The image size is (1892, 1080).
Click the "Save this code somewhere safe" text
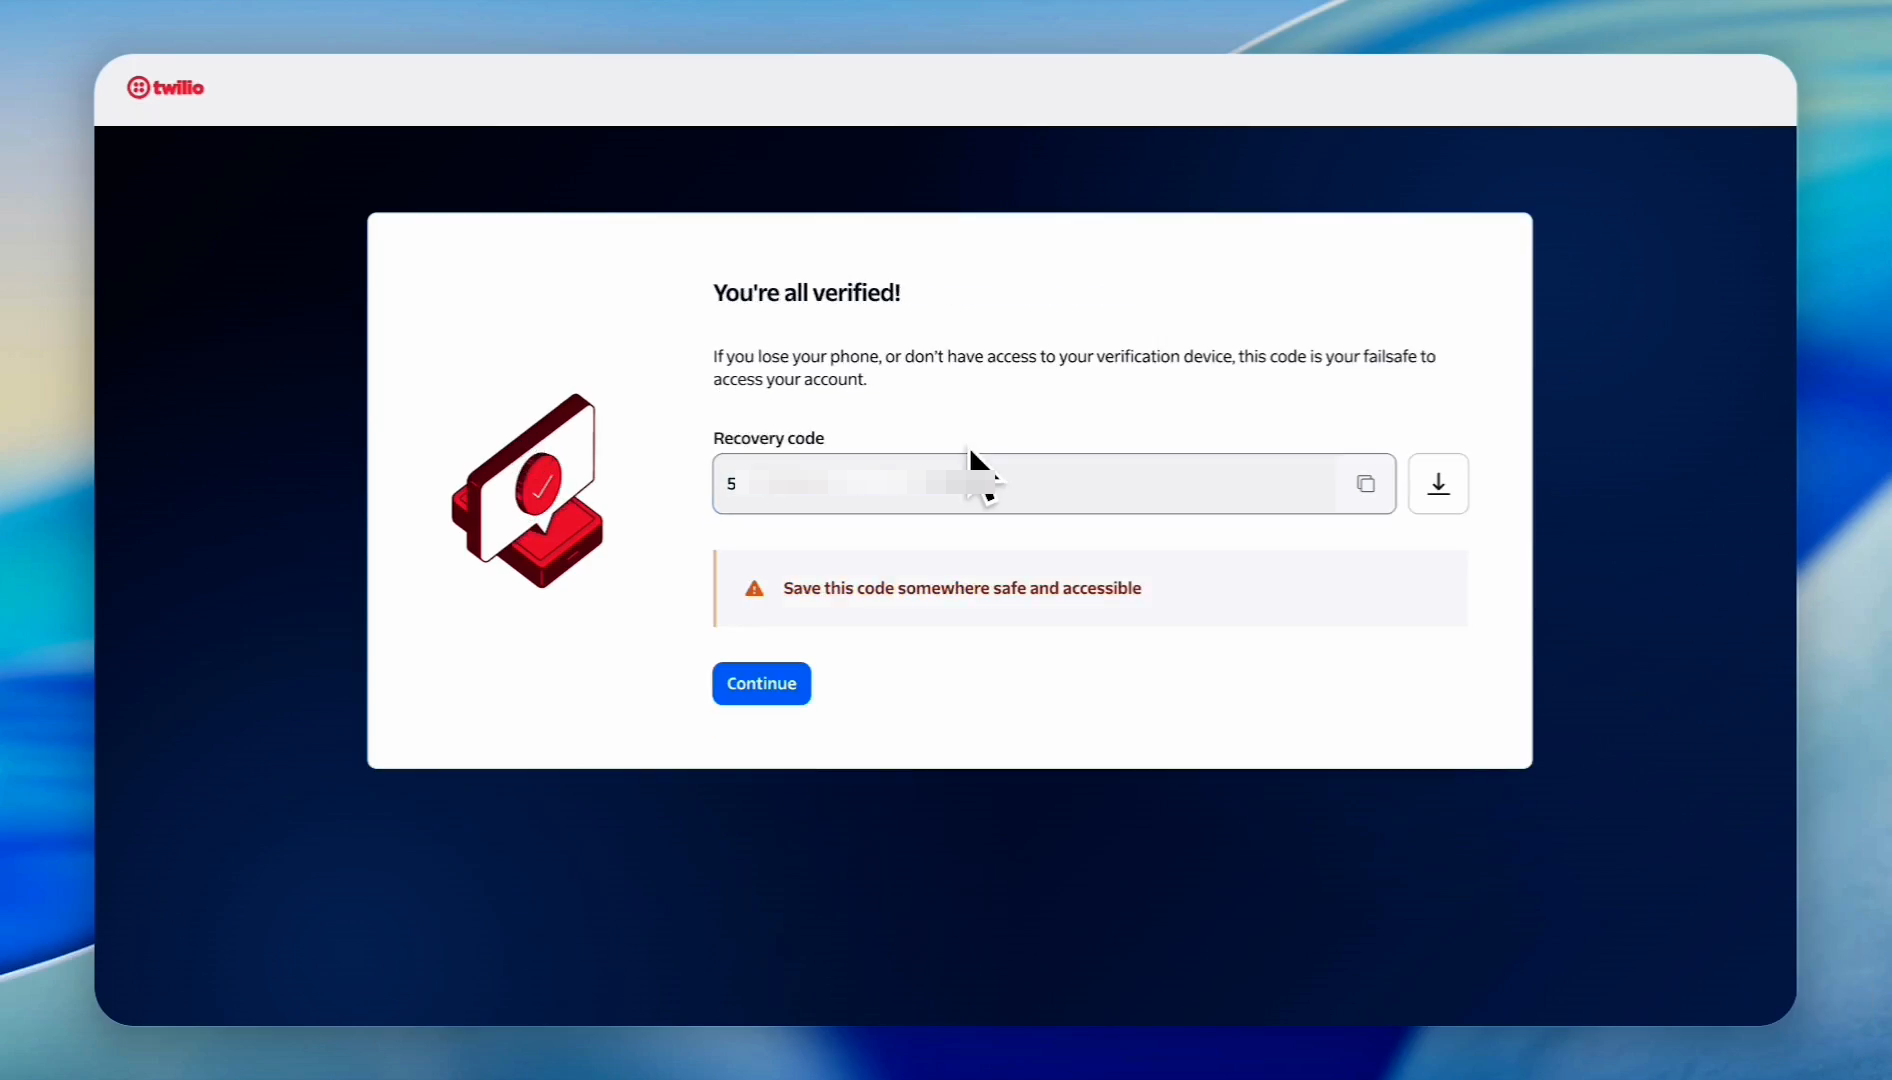point(961,589)
